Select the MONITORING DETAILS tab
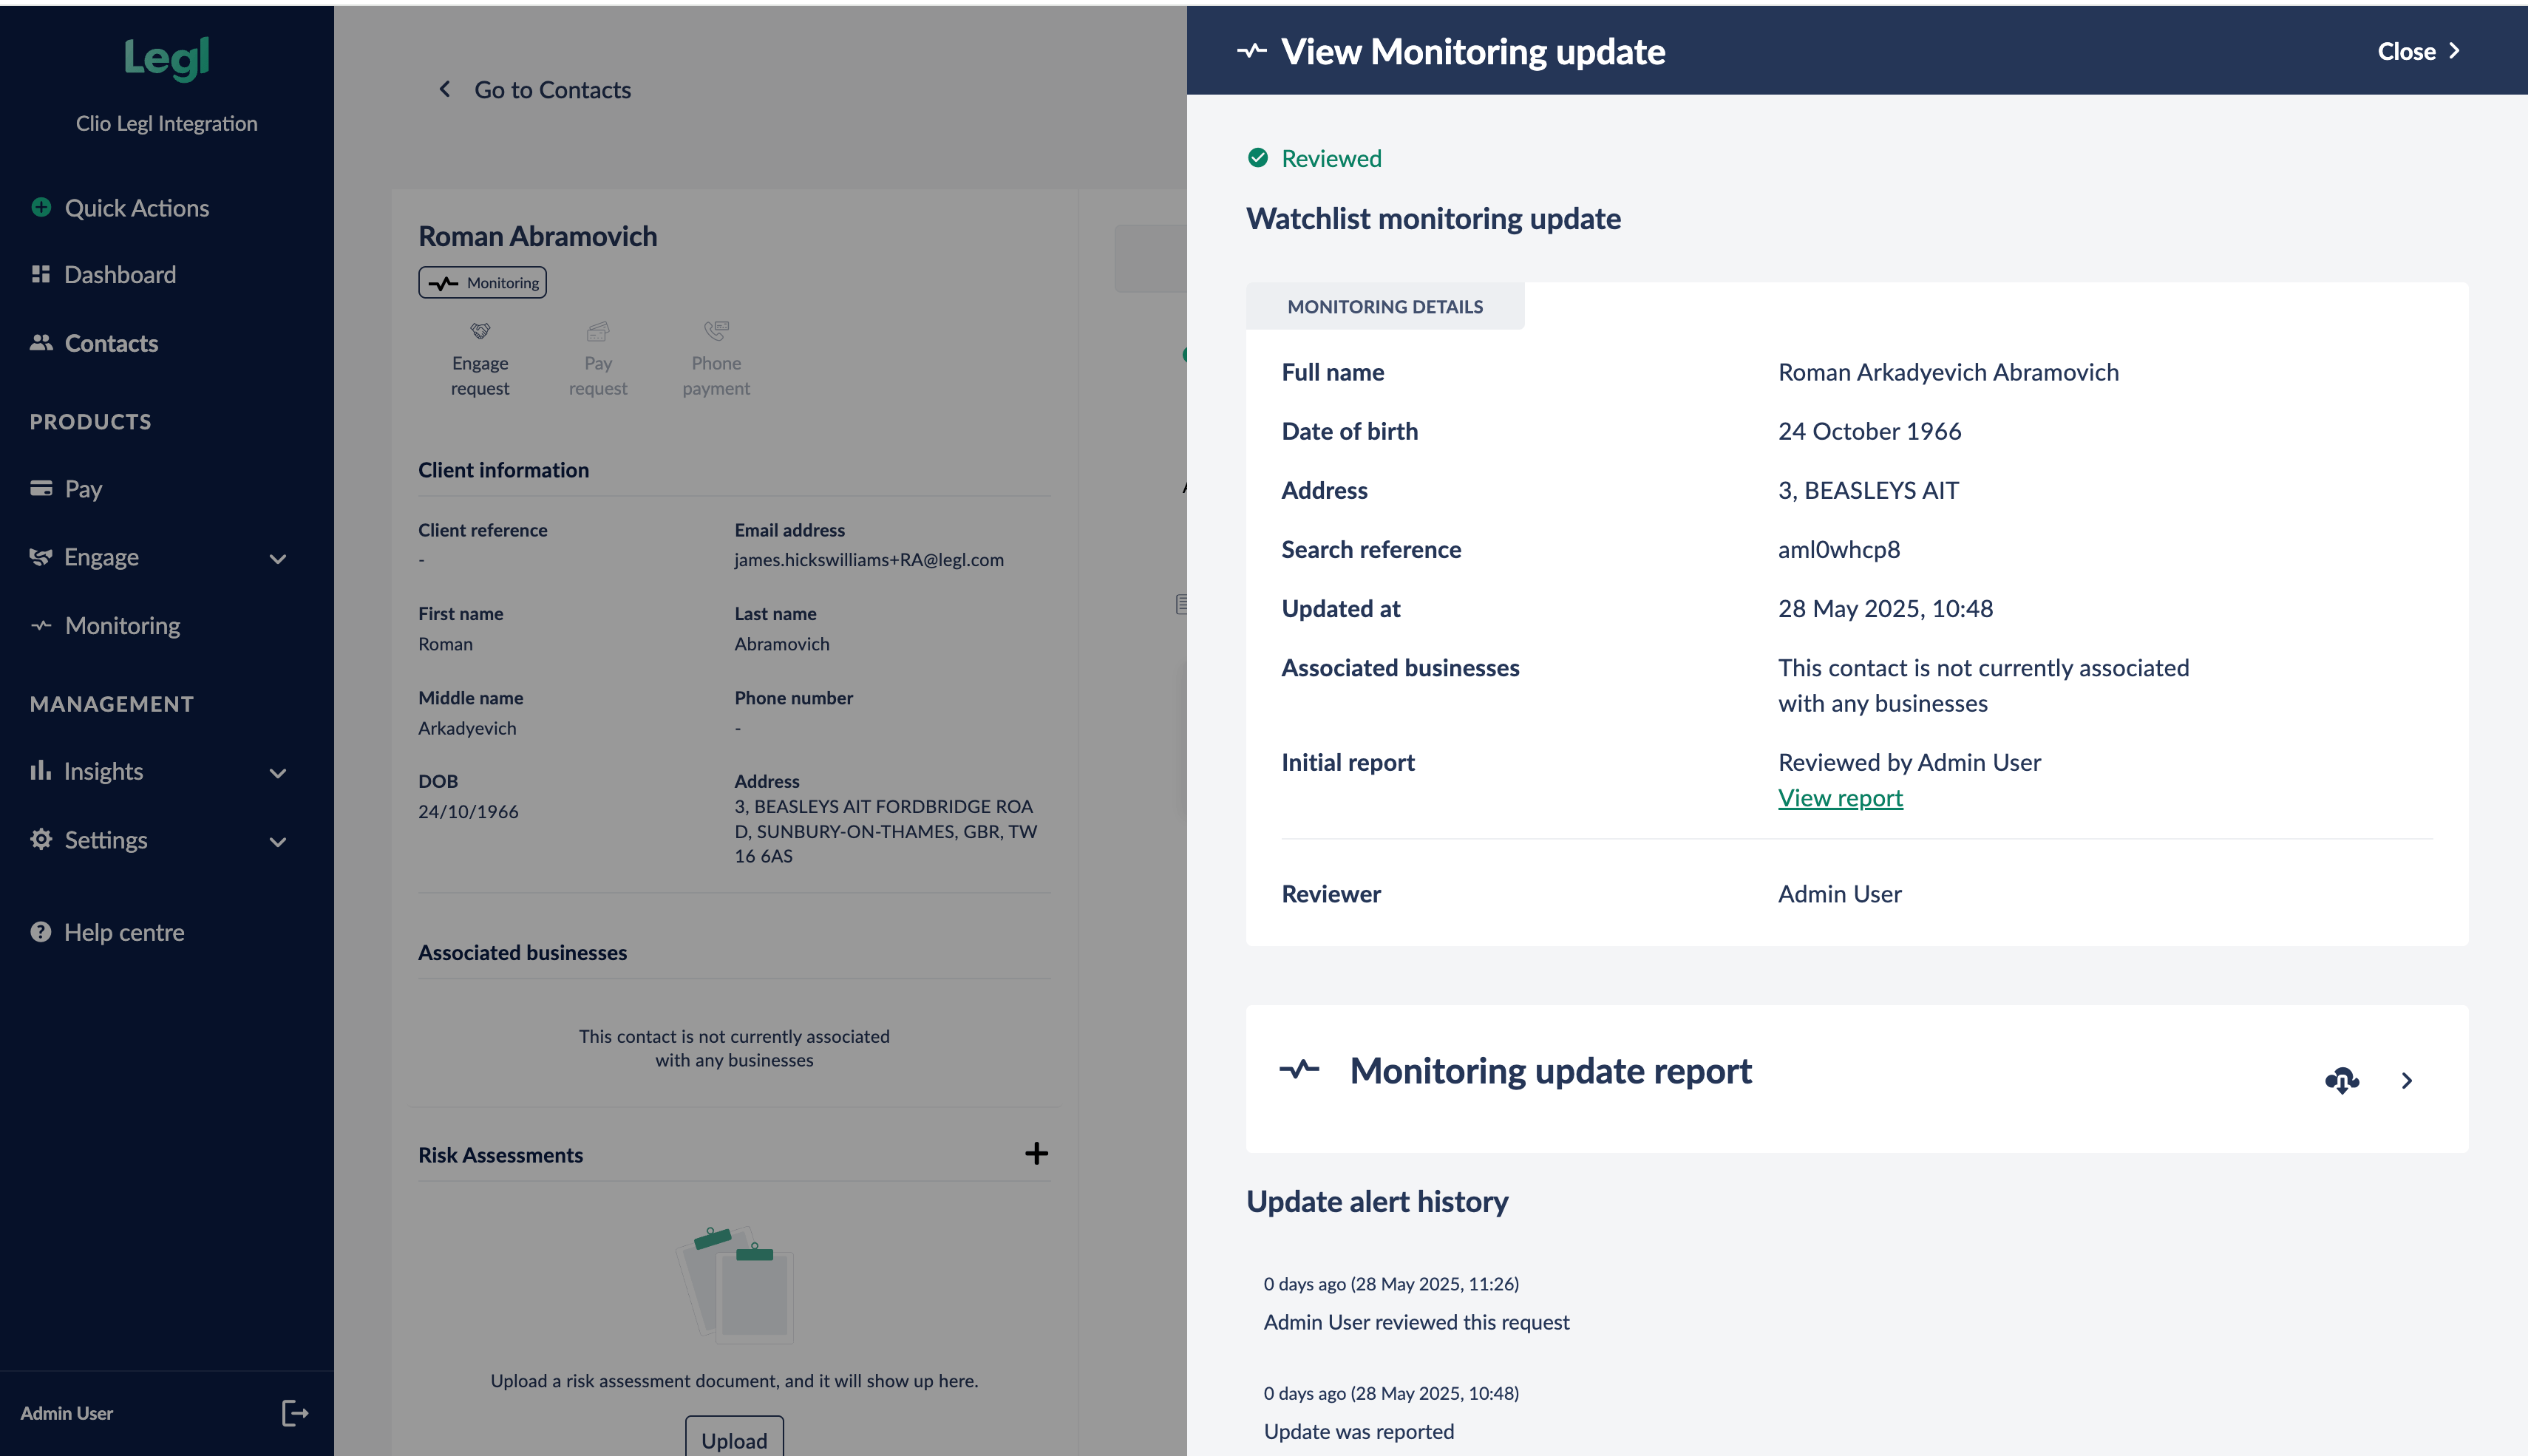The height and width of the screenshot is (1456, 2528). click(1385, 307)
